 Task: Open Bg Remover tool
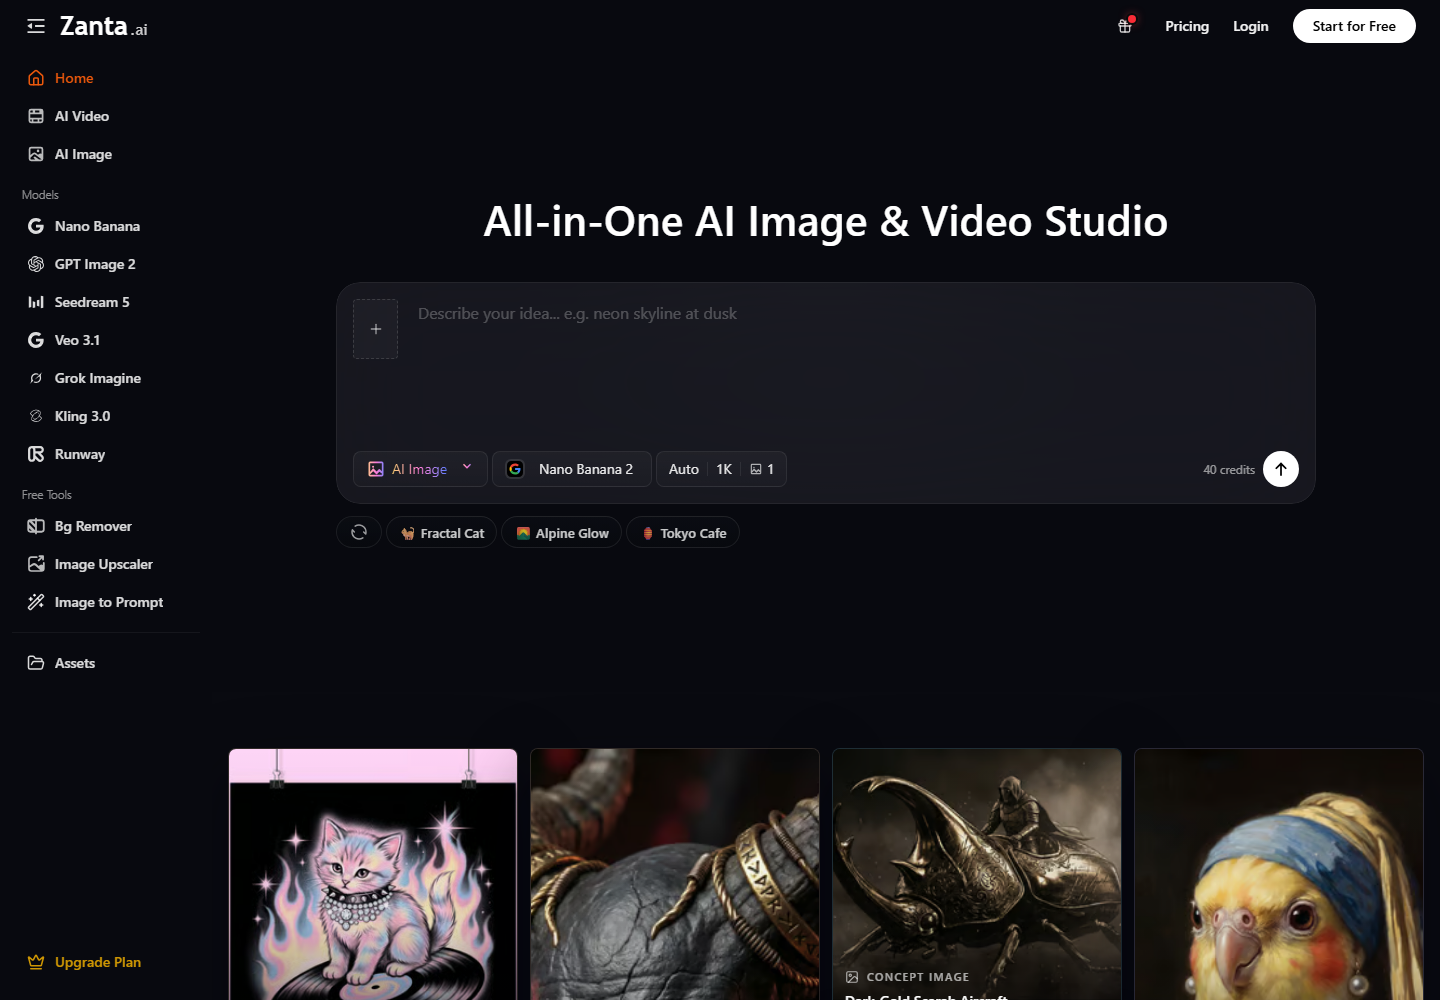click(x=106, y=526)
